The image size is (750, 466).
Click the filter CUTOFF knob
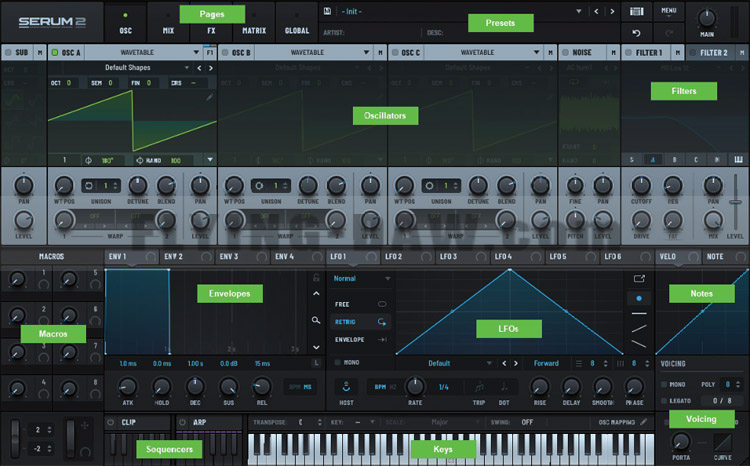coord(641,186)
